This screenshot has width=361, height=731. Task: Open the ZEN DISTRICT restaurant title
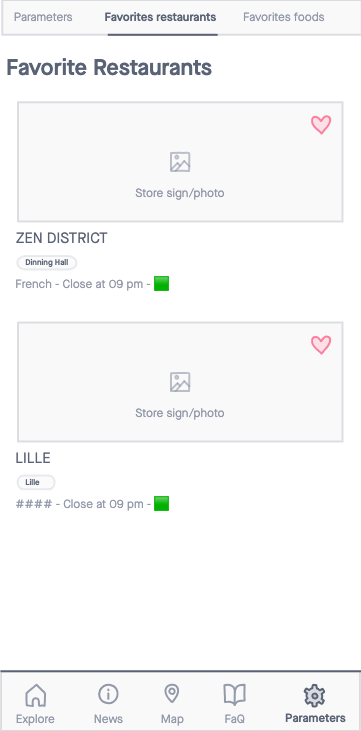(x=62, y=238)
